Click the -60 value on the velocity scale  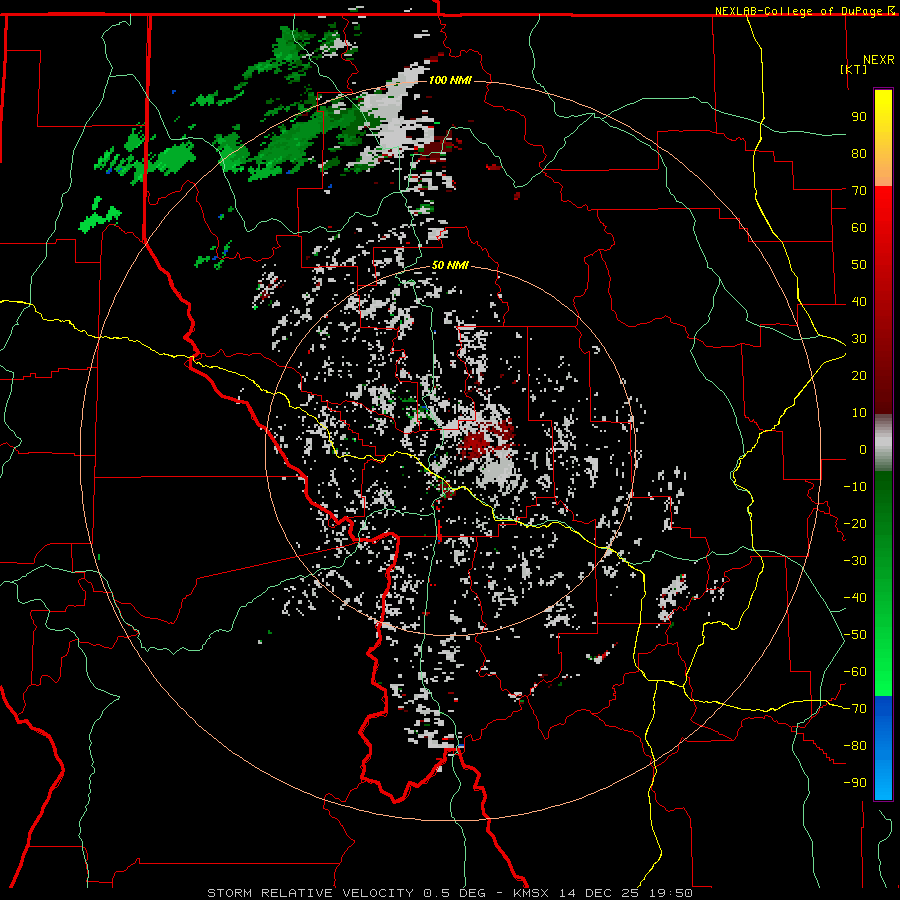click(x=855, y=672)
